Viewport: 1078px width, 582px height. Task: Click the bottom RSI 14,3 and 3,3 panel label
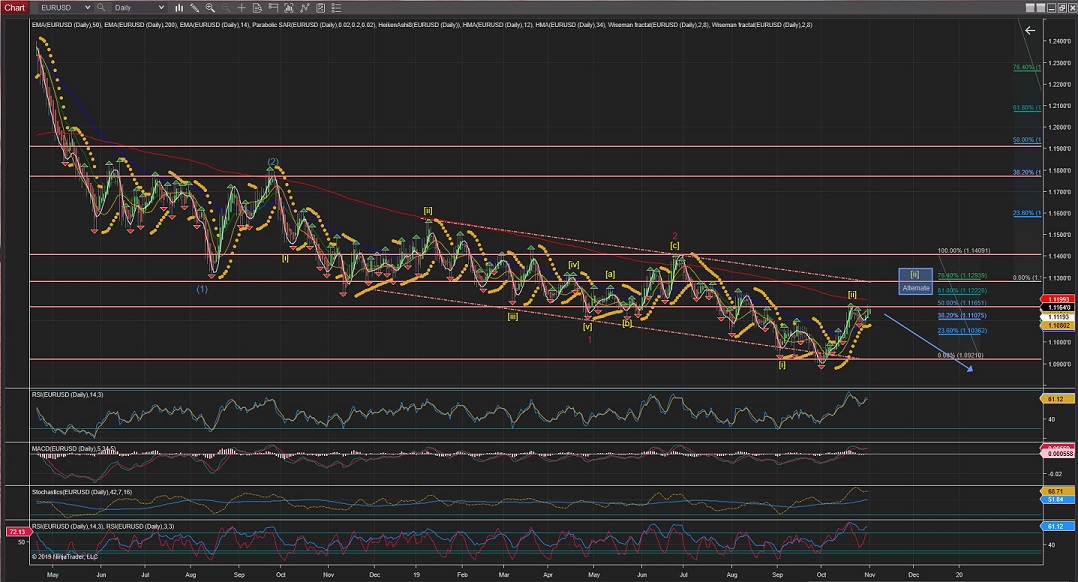point(102,526)
